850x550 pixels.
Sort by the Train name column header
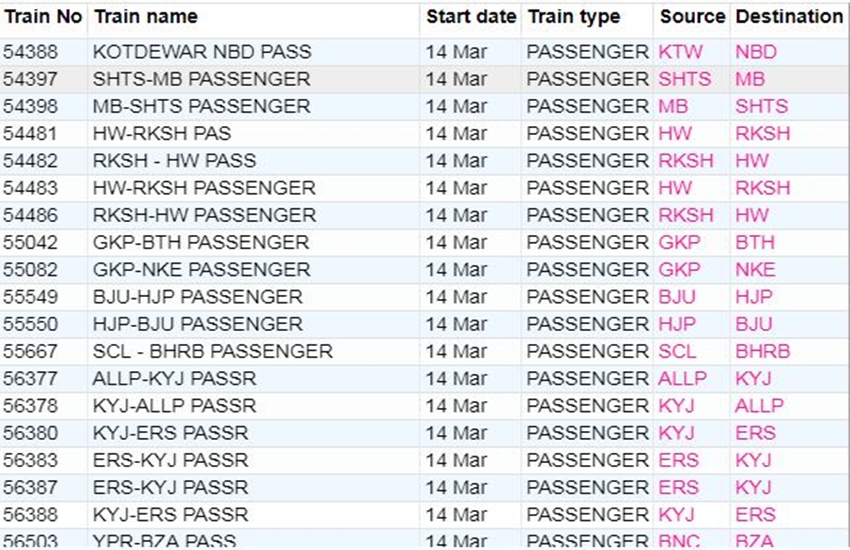click(145, 17)
